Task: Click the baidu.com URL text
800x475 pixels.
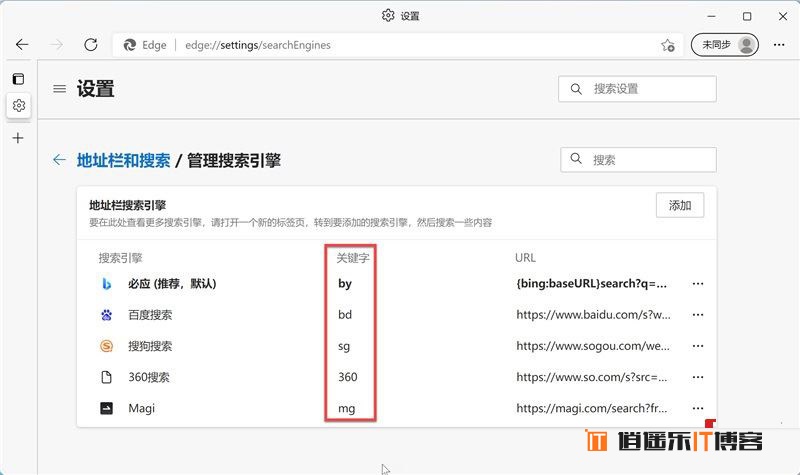Action: 593,315
